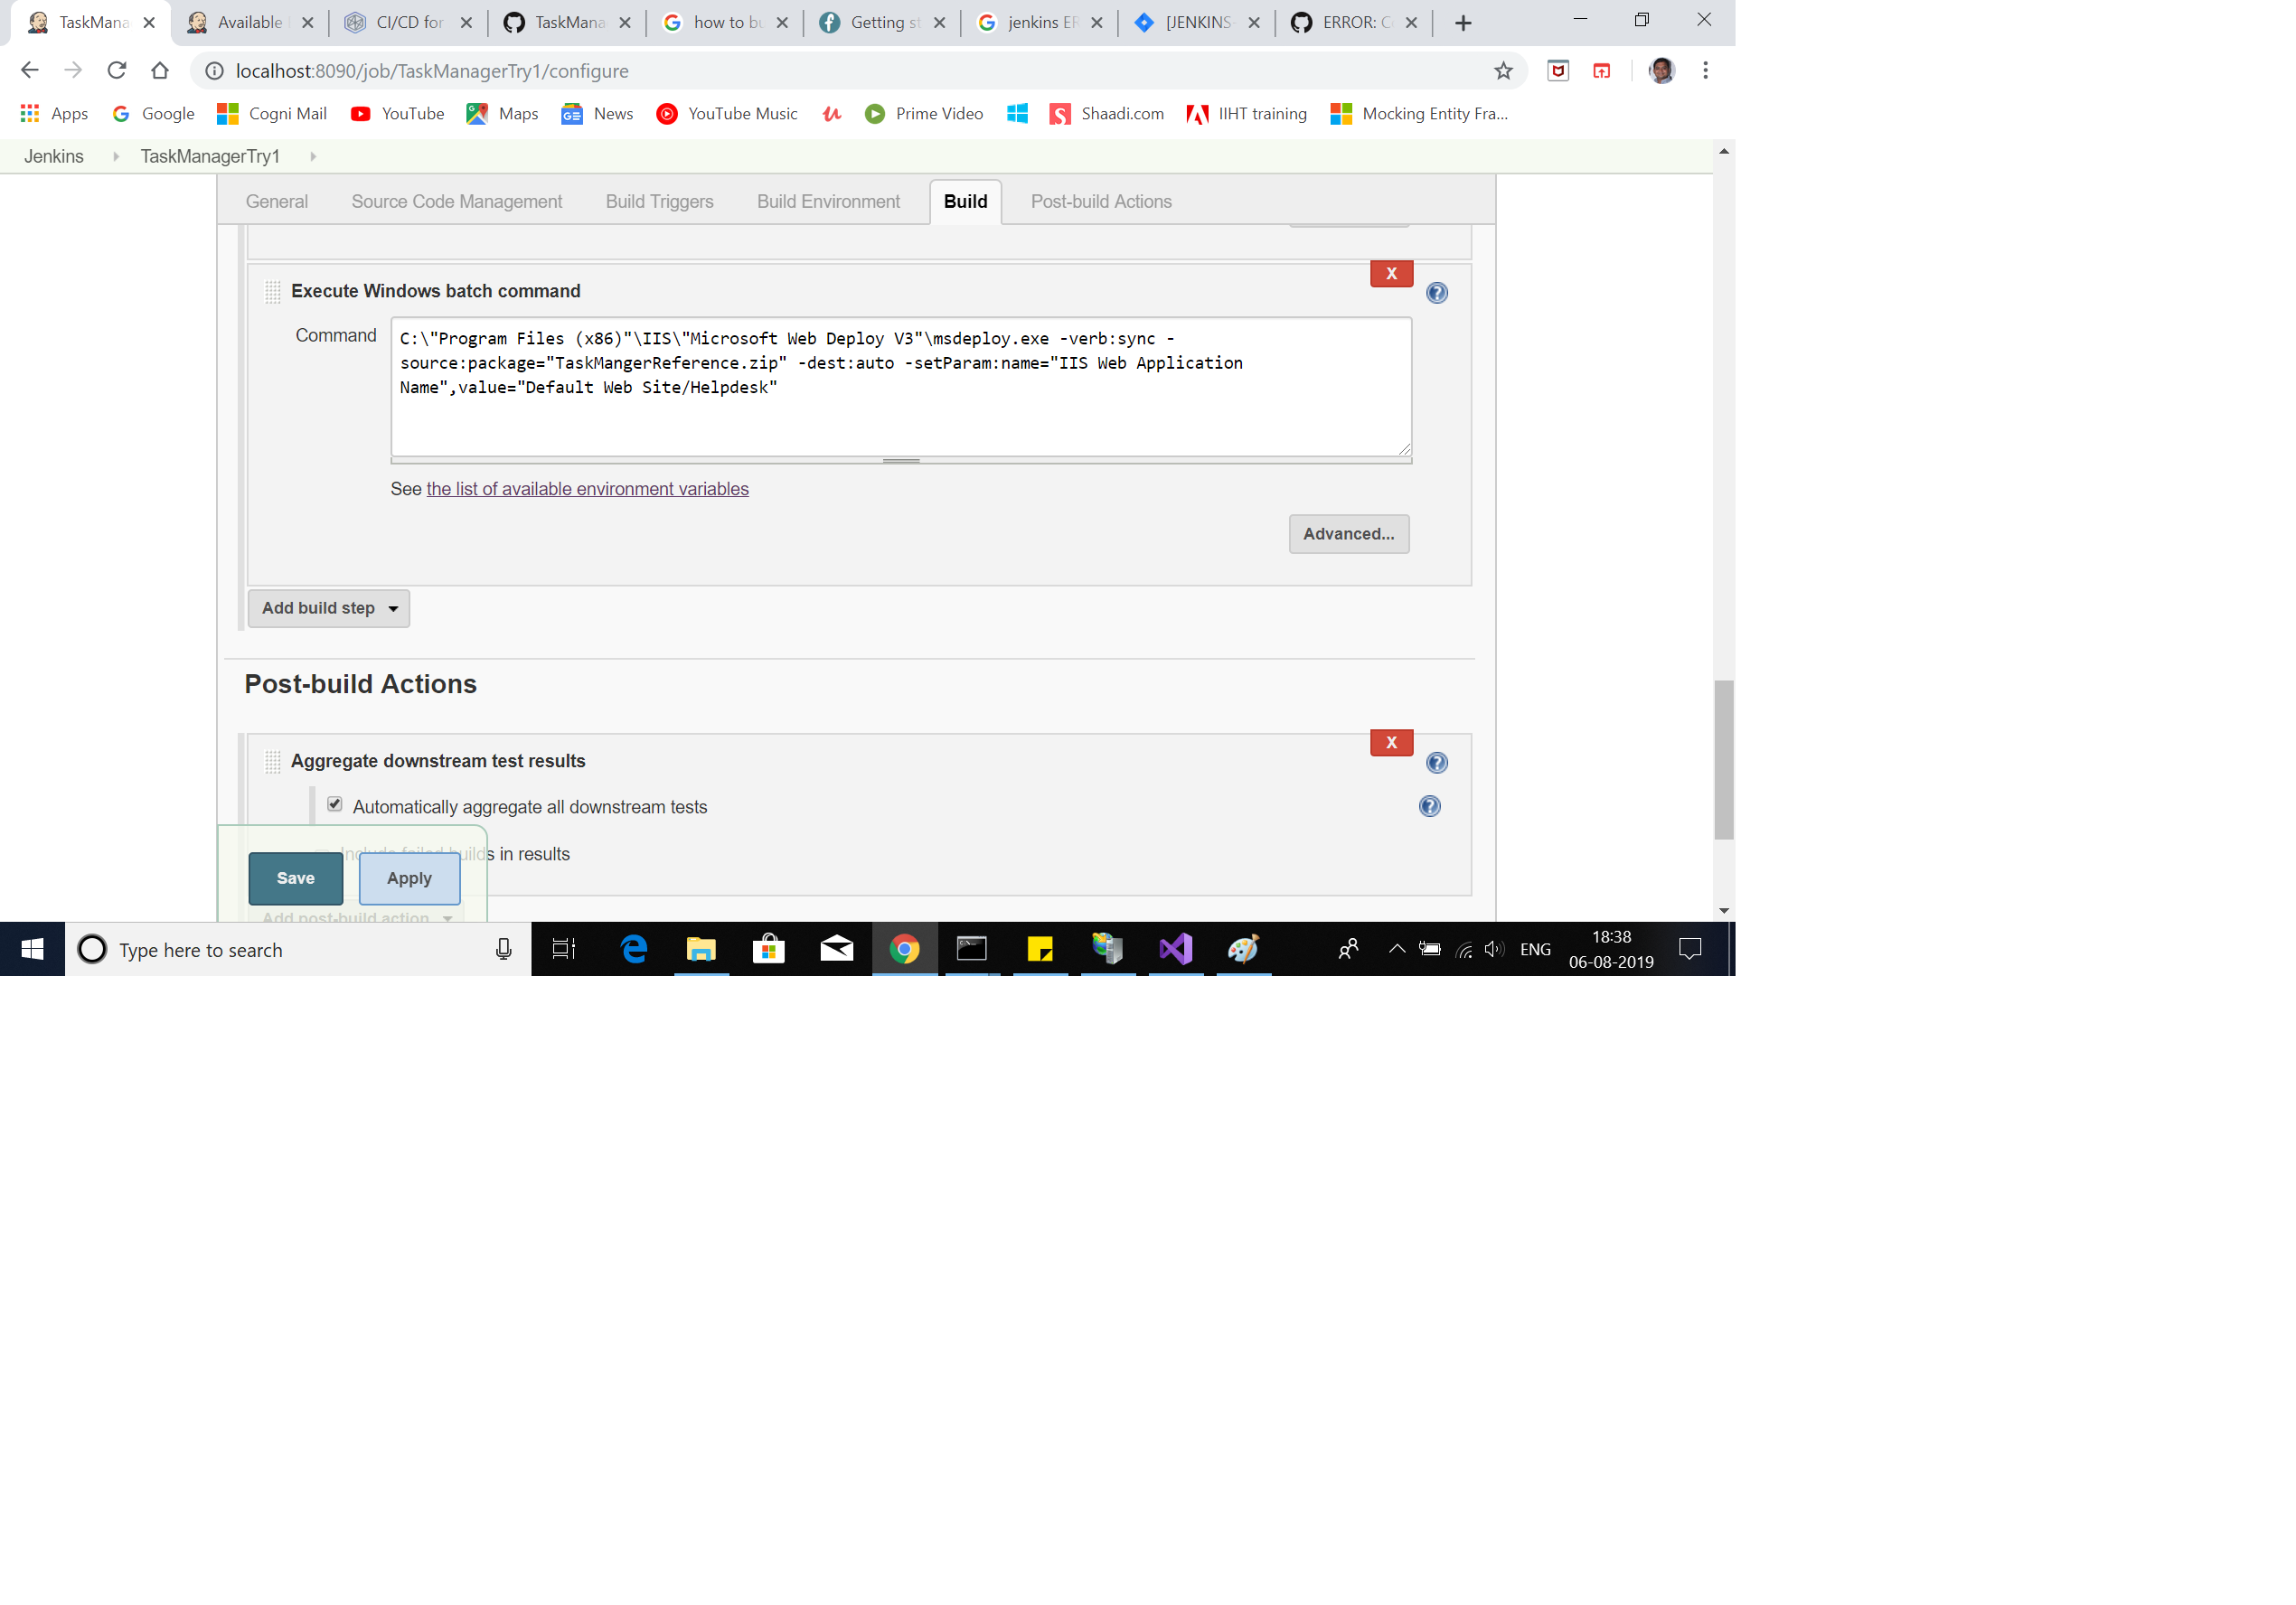Image resolution: width=2296 pixels, height=1605 pixels.
Task: Open Command Prompt from the taskbar
Action: (x=971, y=948)
